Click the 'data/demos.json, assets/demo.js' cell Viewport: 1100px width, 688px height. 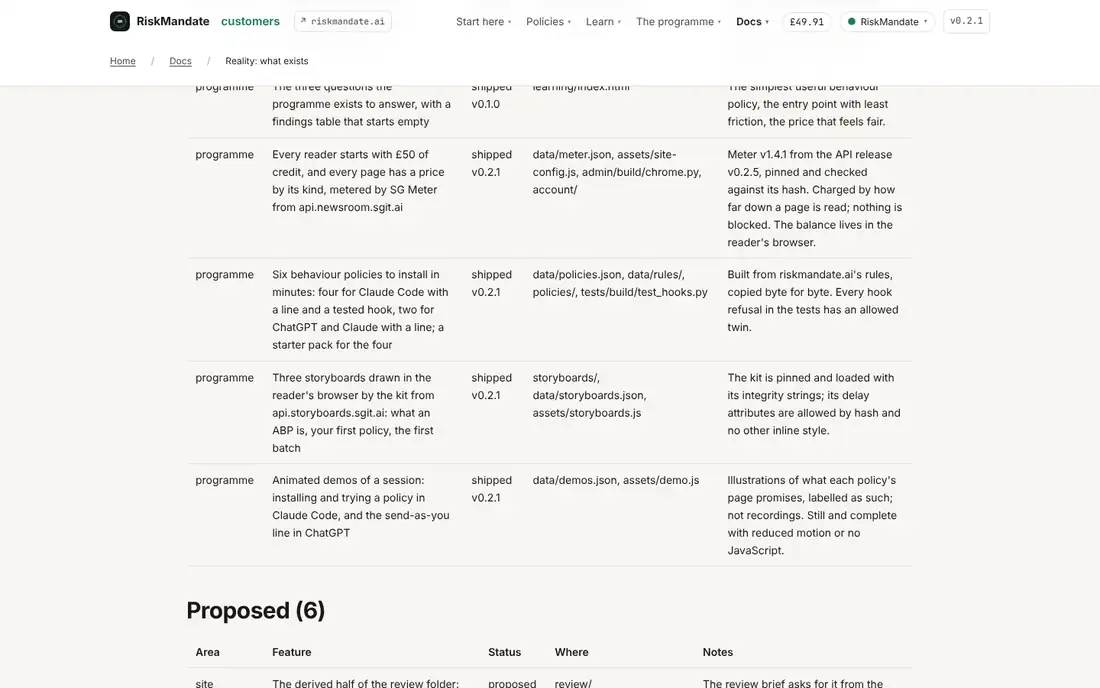click(x=616, y=480)
